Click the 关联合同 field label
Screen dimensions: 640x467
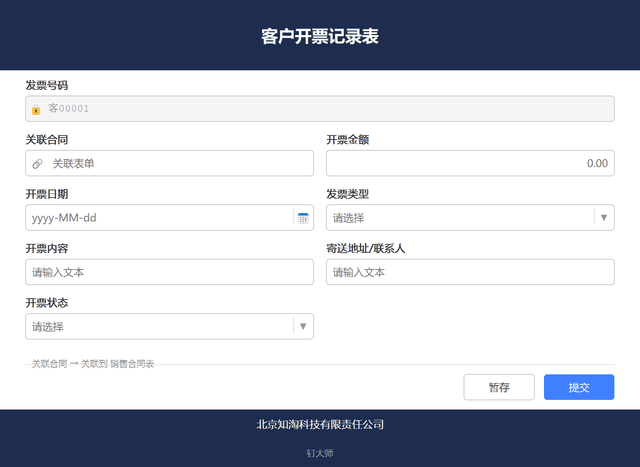point(47,140)
